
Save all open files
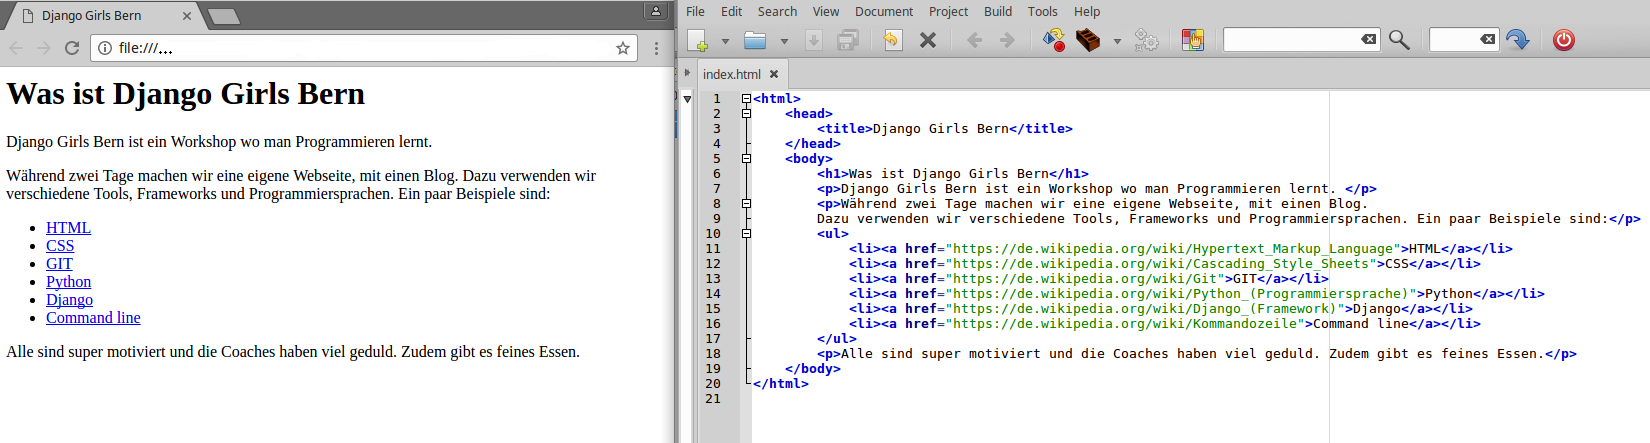click(848, 40)
